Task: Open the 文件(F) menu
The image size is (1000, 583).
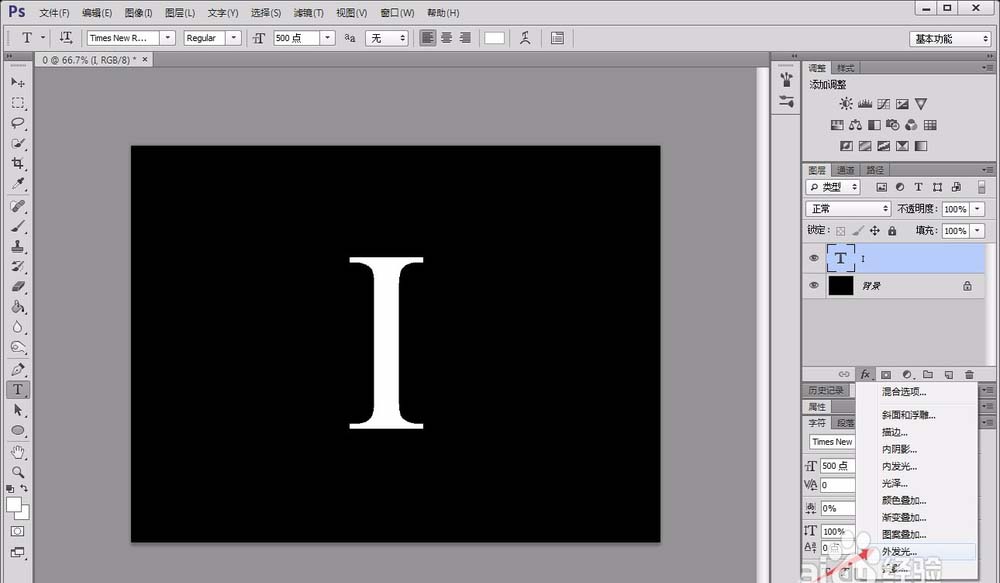Action: pos(54,13)
